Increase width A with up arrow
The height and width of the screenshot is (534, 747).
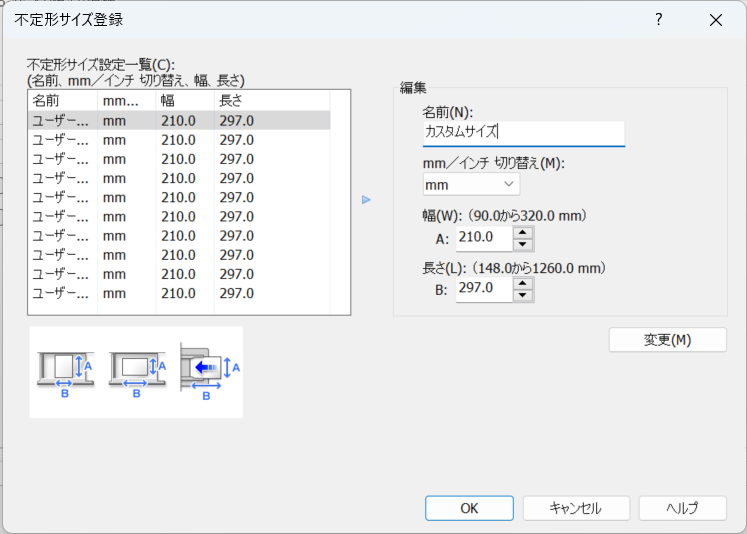[x=523, y=232]
